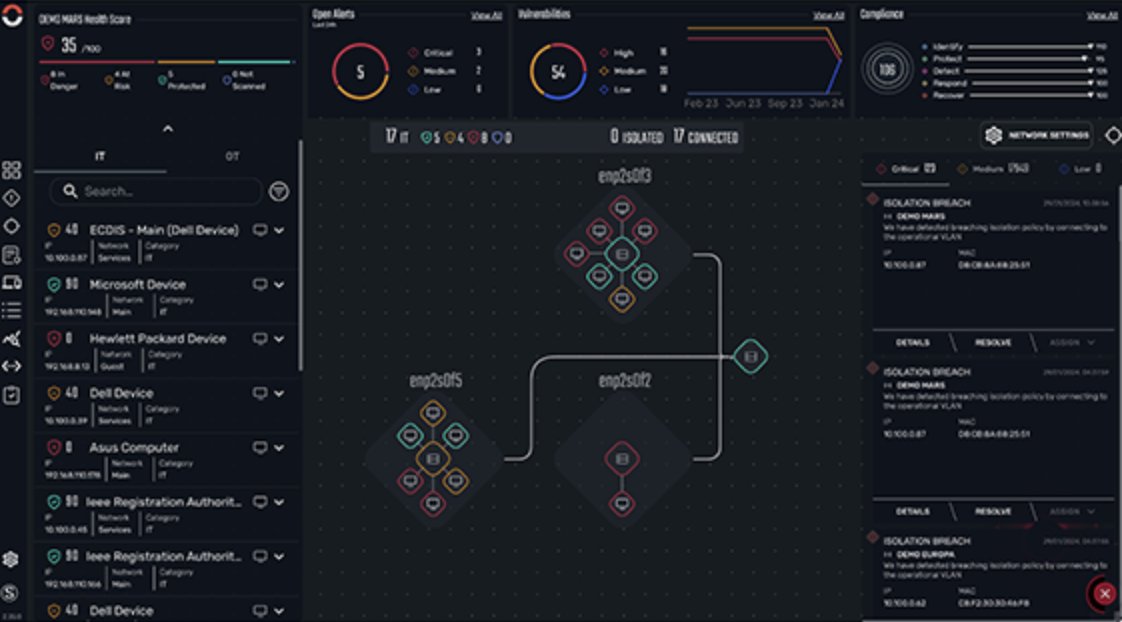This screenshot has width=1122, height=622.
Task: Select the bidirectional arrows icon in sidebar
Action: [11, 366]
